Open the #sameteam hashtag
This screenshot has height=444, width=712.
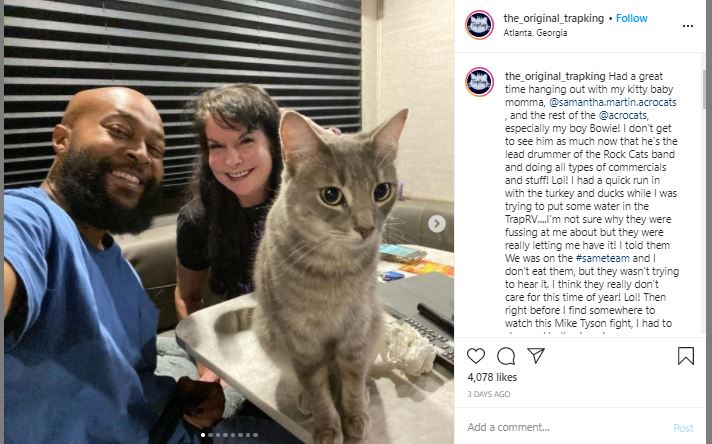[x=603, y=258]
